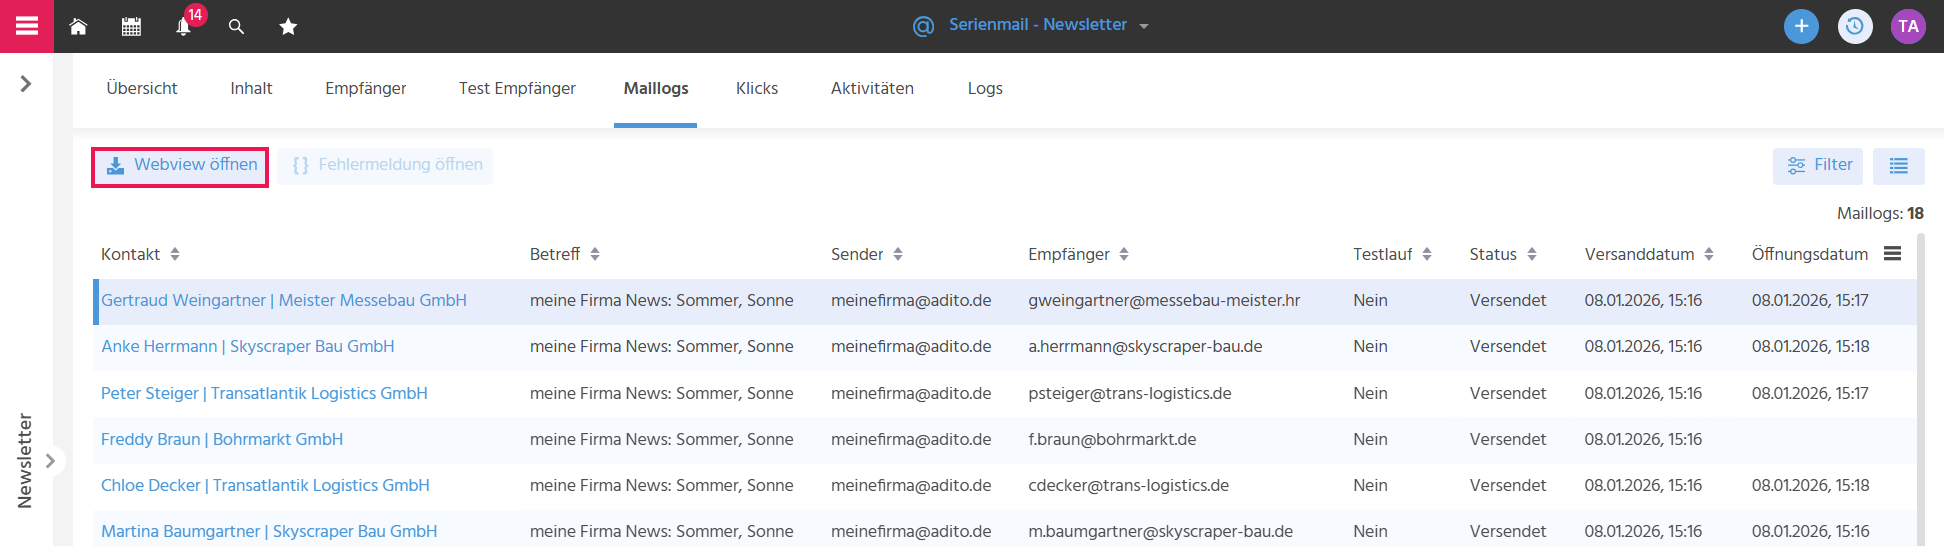Click the blue plus create button
1944x546 pixels.
[x=1801, y=26]
